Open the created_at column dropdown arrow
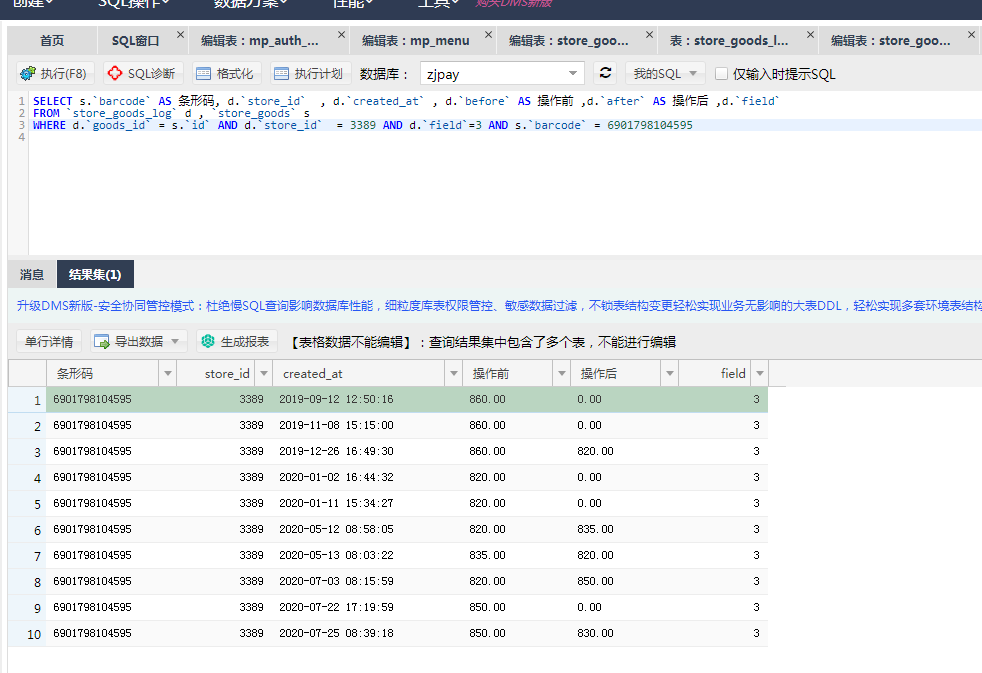This screenshot has width=982, height=673. click(453, 374)
